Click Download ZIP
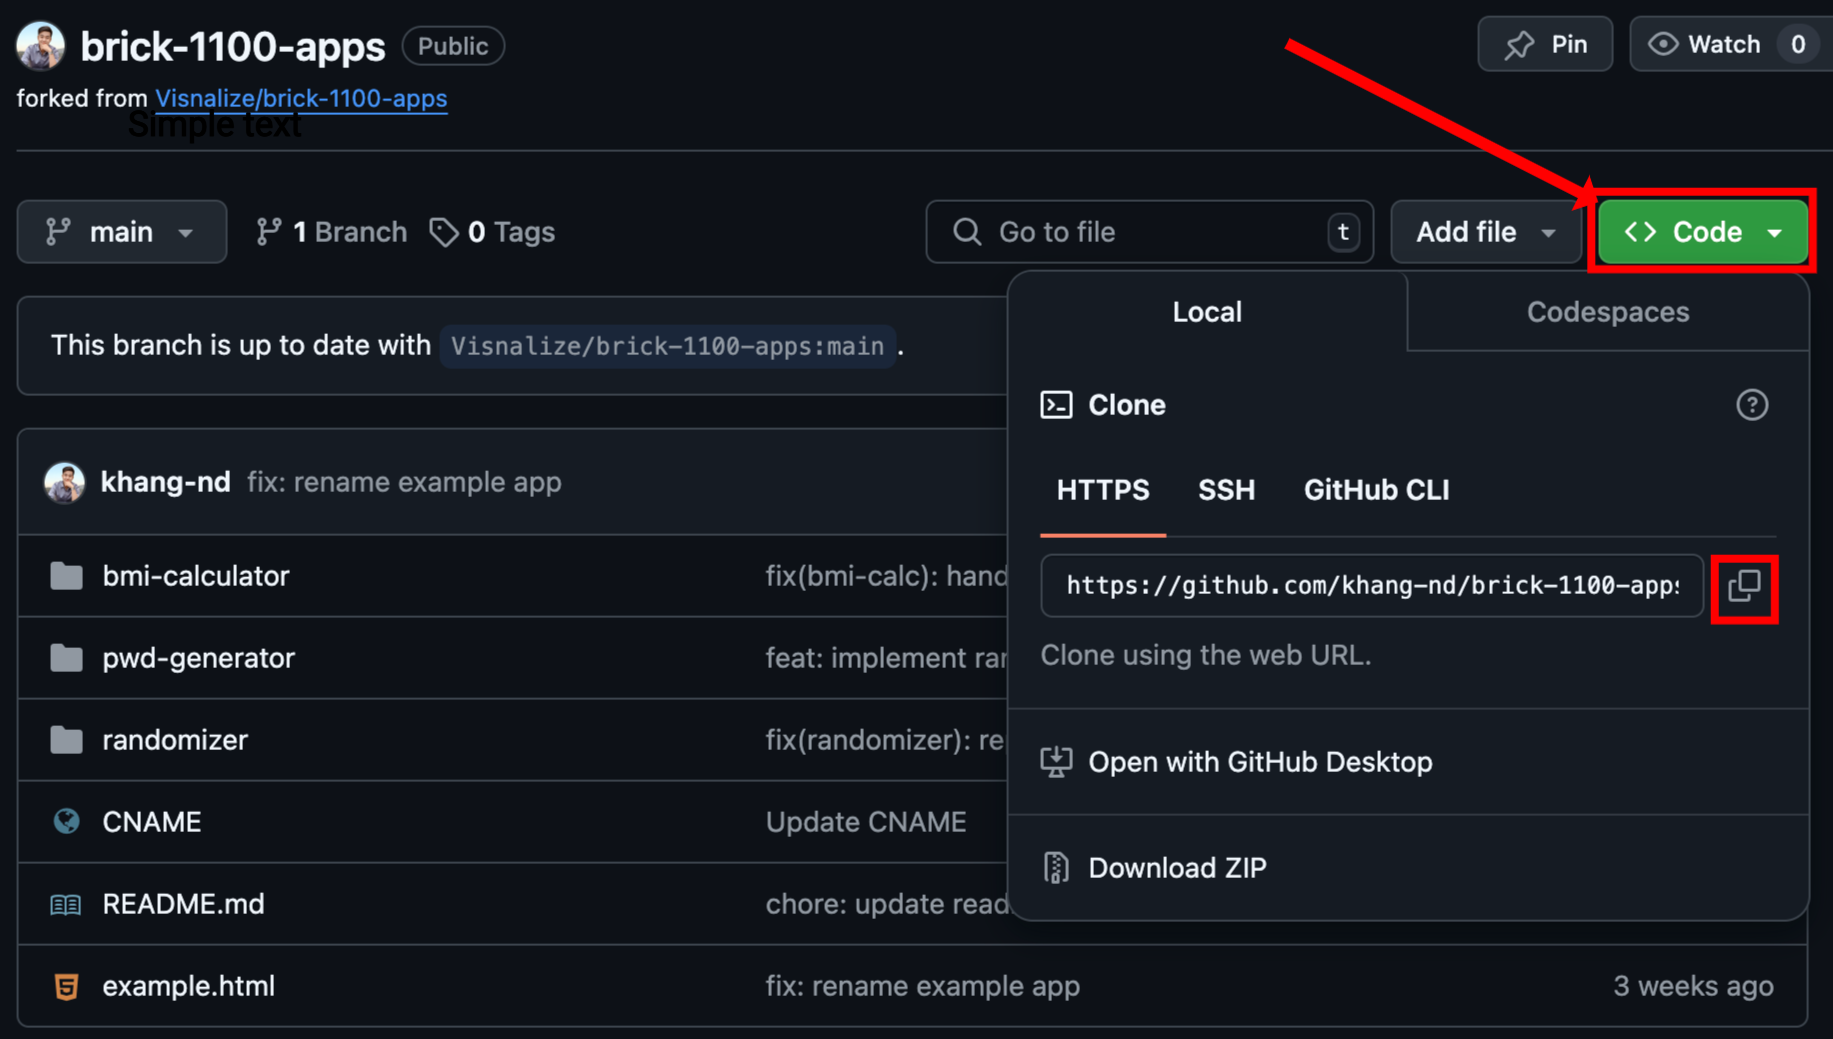The width and height of the screenshot is (1833, 1039). point(1177,867)
